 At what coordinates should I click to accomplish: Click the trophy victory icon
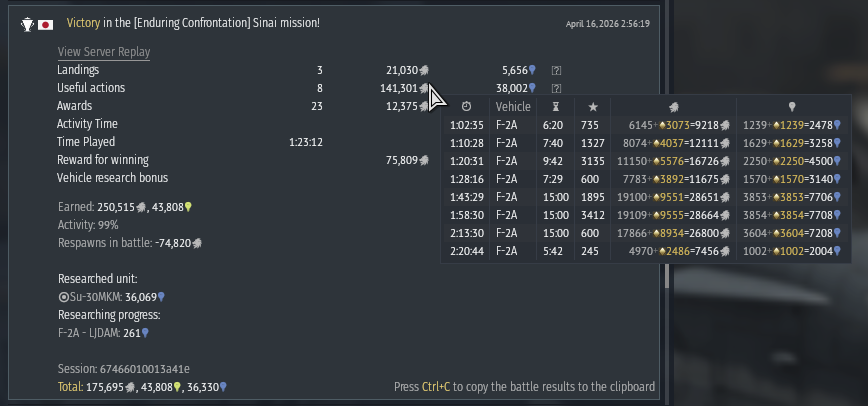27,23
